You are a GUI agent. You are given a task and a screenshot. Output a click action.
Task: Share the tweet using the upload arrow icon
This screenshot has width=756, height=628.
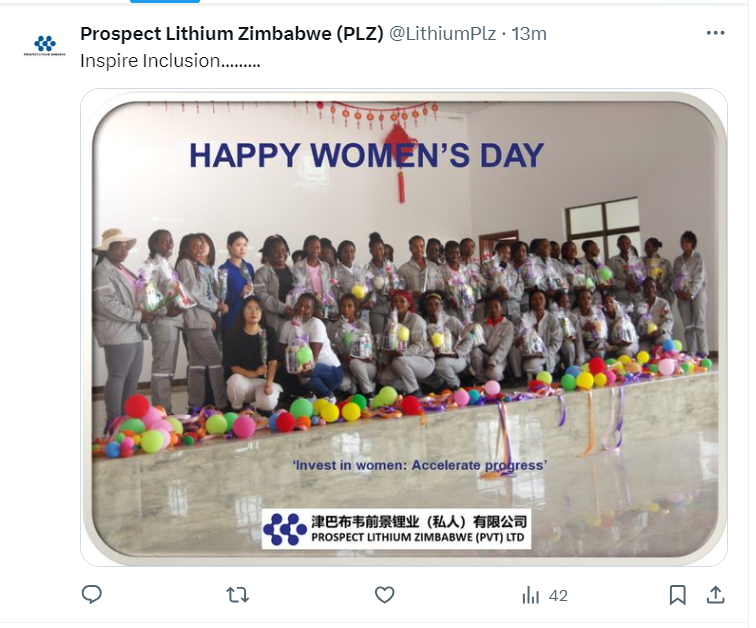click(x=716, y=595)
